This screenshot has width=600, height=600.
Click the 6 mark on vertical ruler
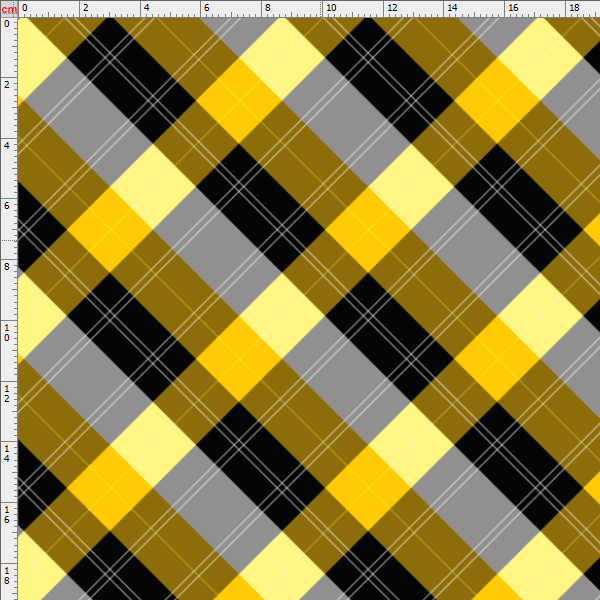7,205
